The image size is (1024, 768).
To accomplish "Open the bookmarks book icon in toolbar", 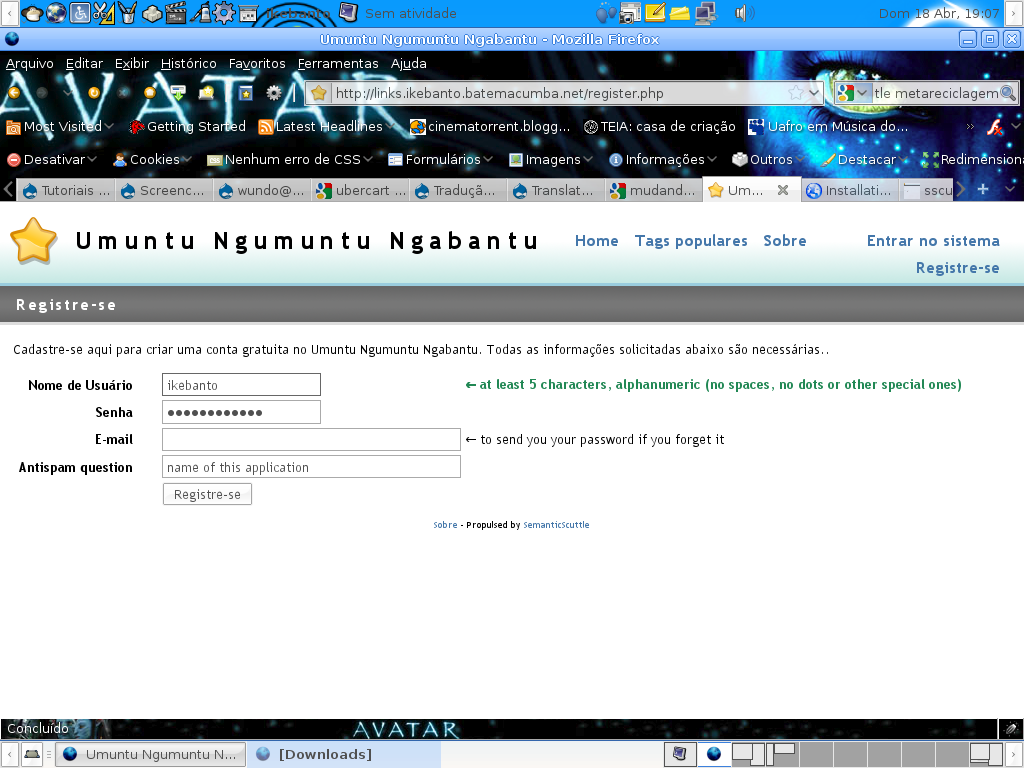I will pyautogui.click(x=246, y=93).
